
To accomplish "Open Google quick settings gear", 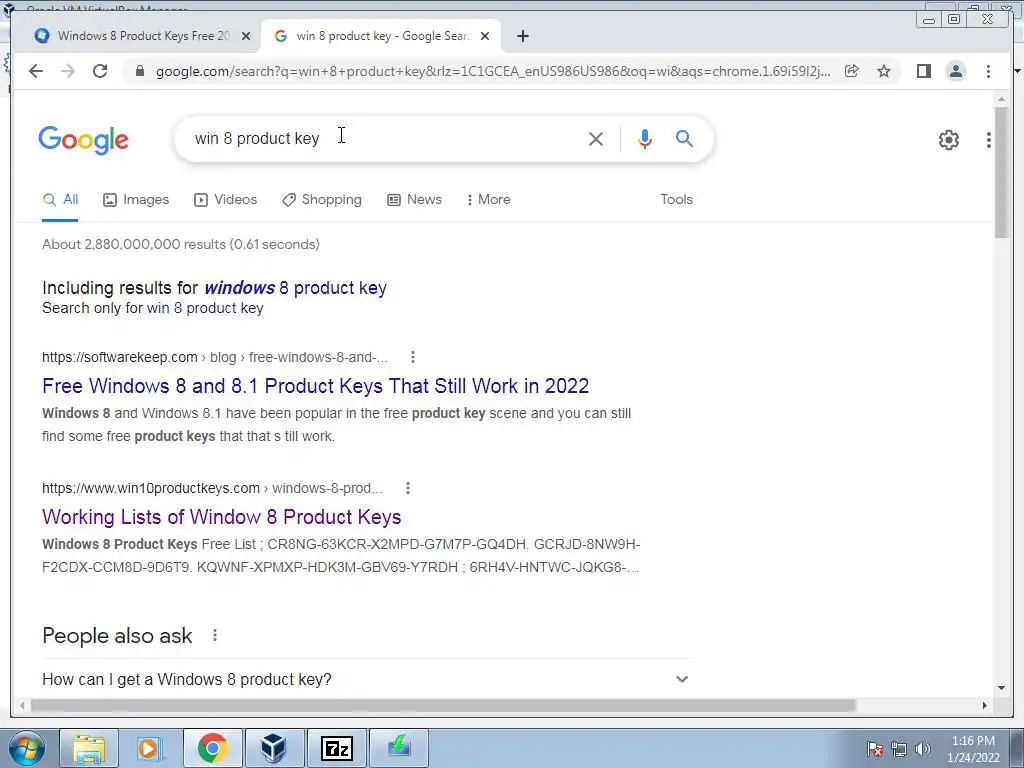I will click(x=948, y=140).
